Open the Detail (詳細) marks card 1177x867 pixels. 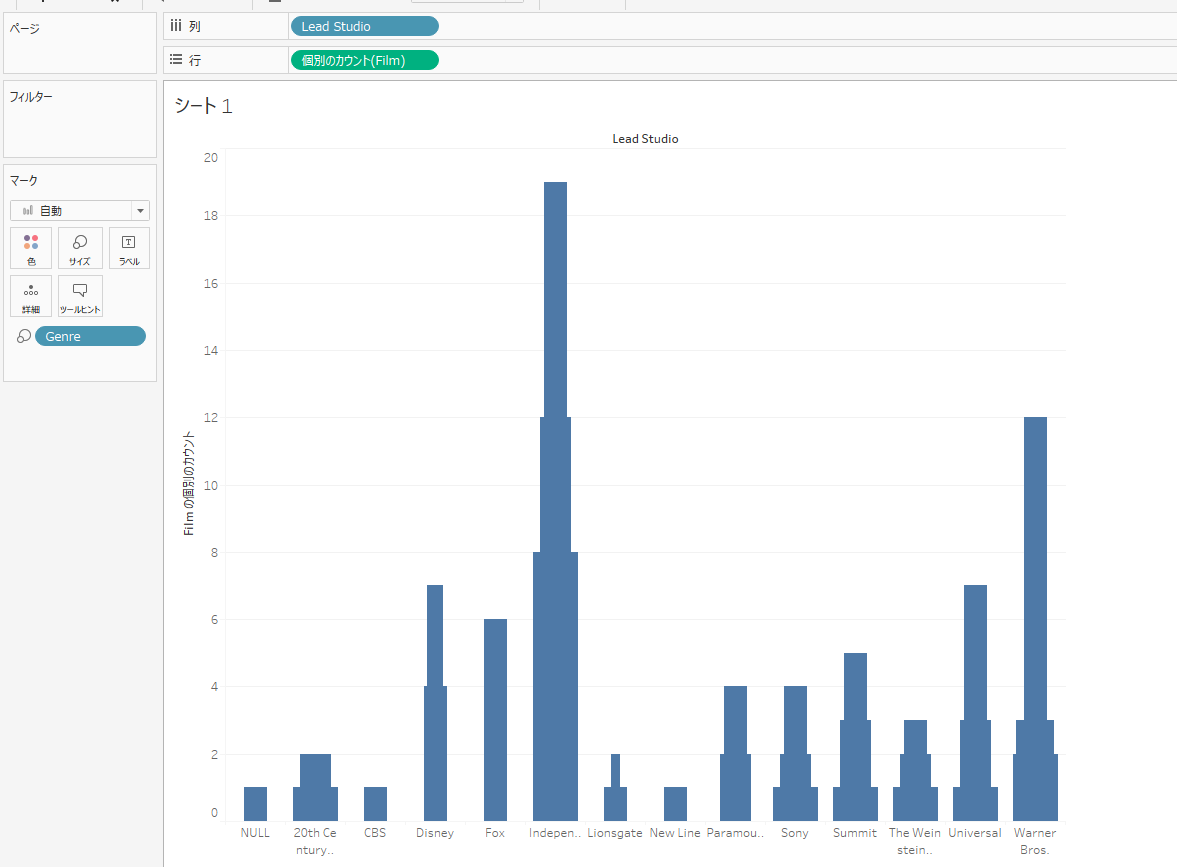click(x=31, y=296)
